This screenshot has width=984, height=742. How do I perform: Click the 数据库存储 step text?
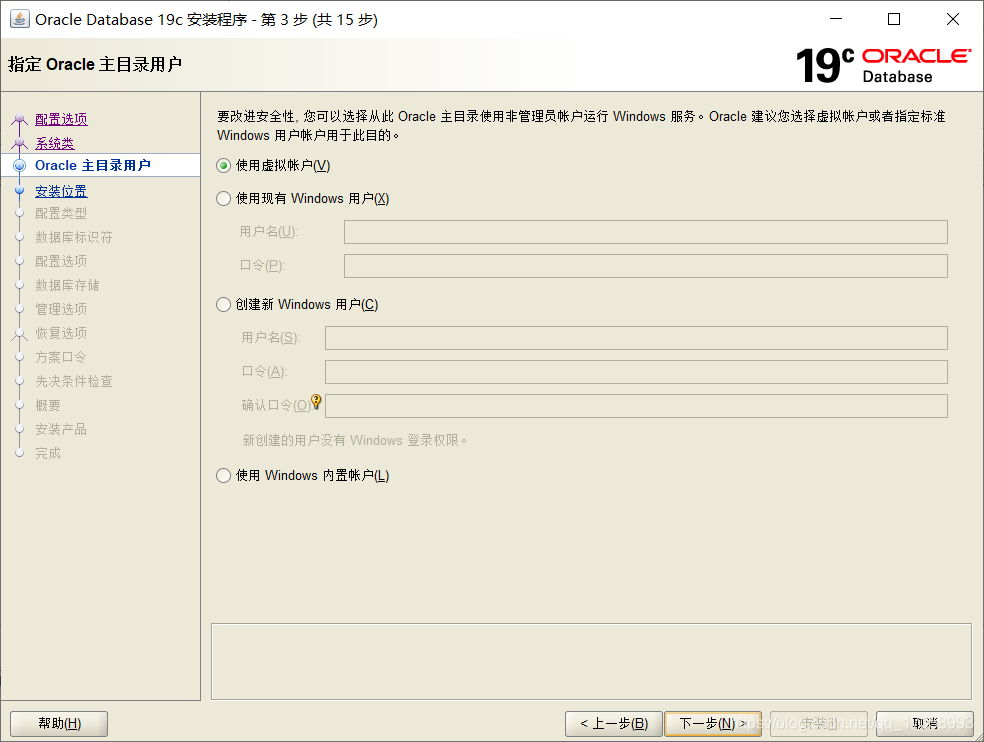coord(67,286)
